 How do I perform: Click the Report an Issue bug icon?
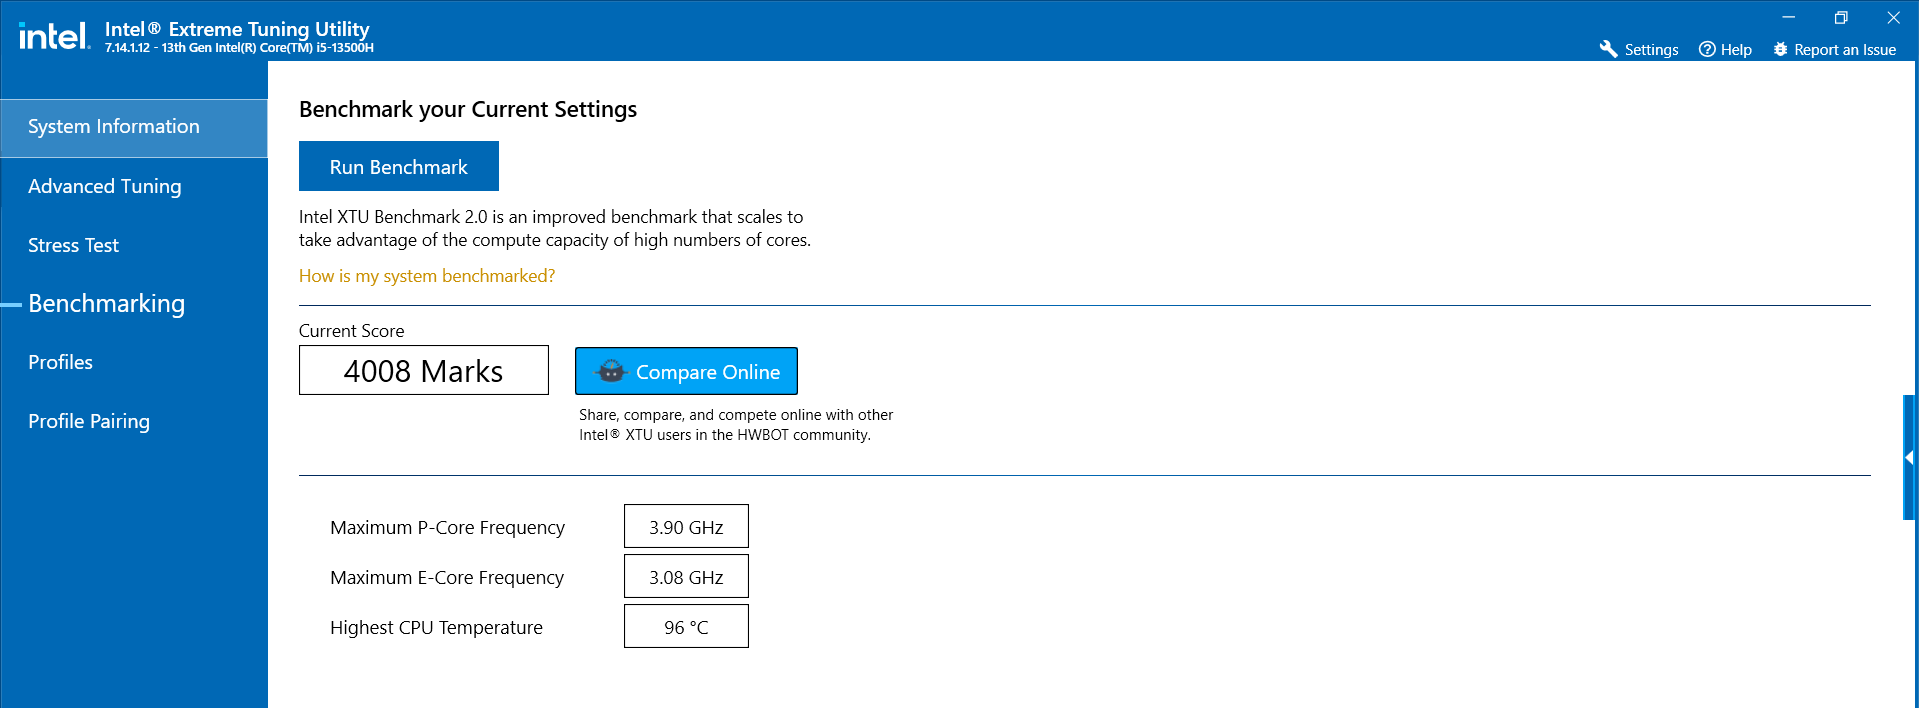1780,49
